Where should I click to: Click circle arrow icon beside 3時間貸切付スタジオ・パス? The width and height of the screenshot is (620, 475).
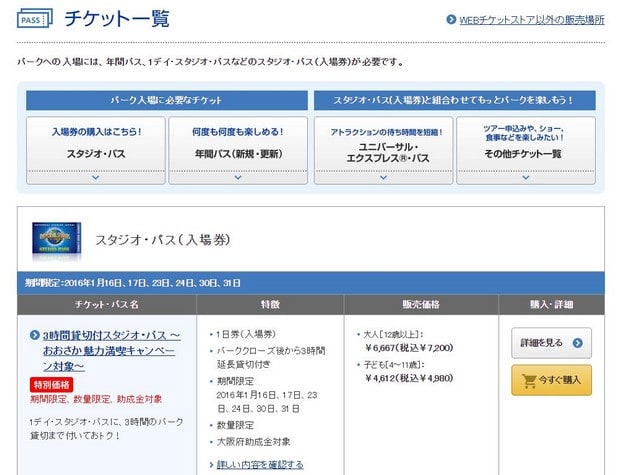click(x=35, y=335)
